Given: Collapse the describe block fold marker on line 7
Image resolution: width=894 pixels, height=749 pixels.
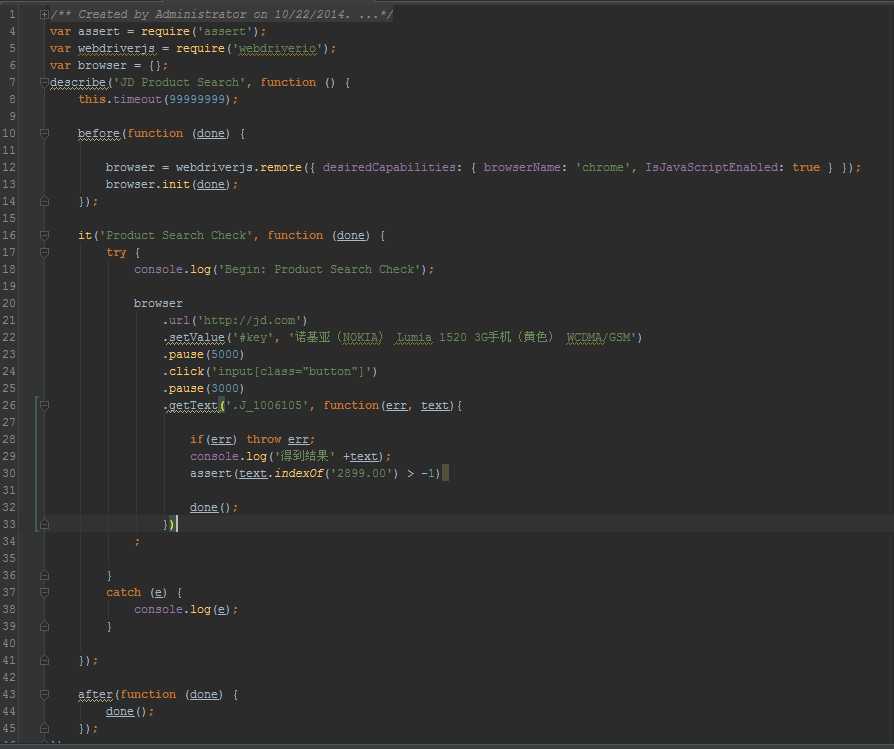Looking at the screenshot, I should tap(44, 82).
